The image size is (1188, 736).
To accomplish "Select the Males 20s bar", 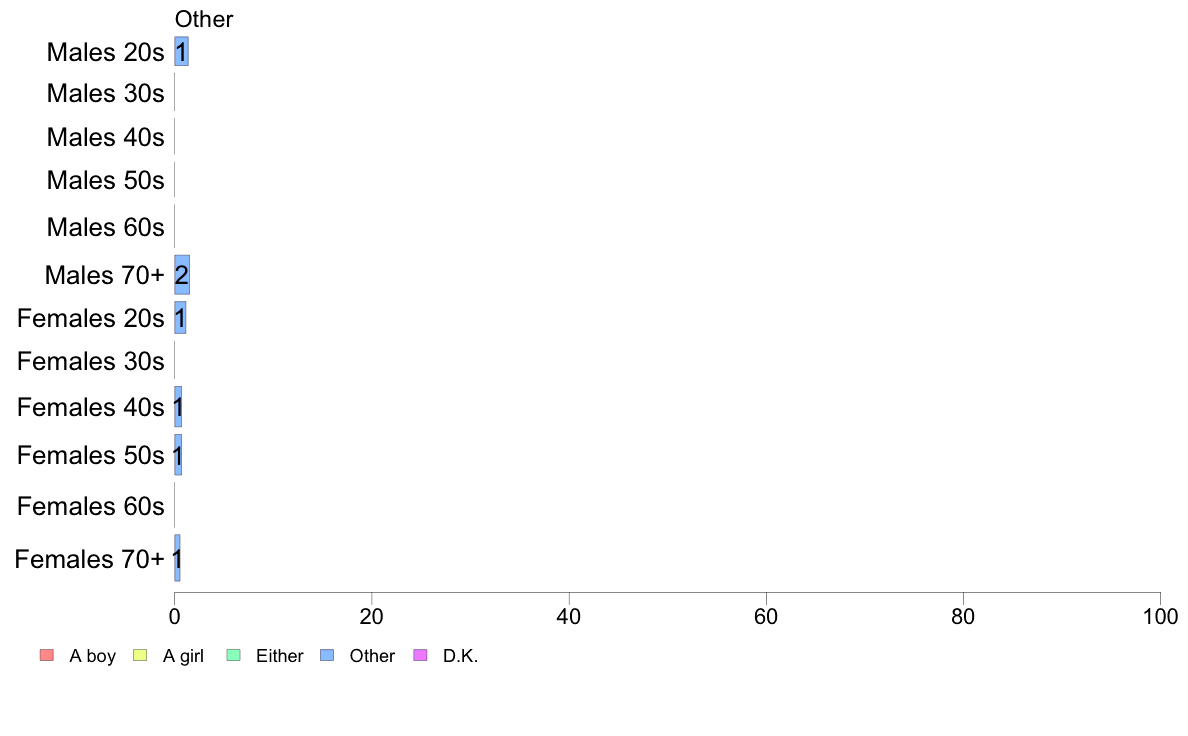I will click(181, 52).
